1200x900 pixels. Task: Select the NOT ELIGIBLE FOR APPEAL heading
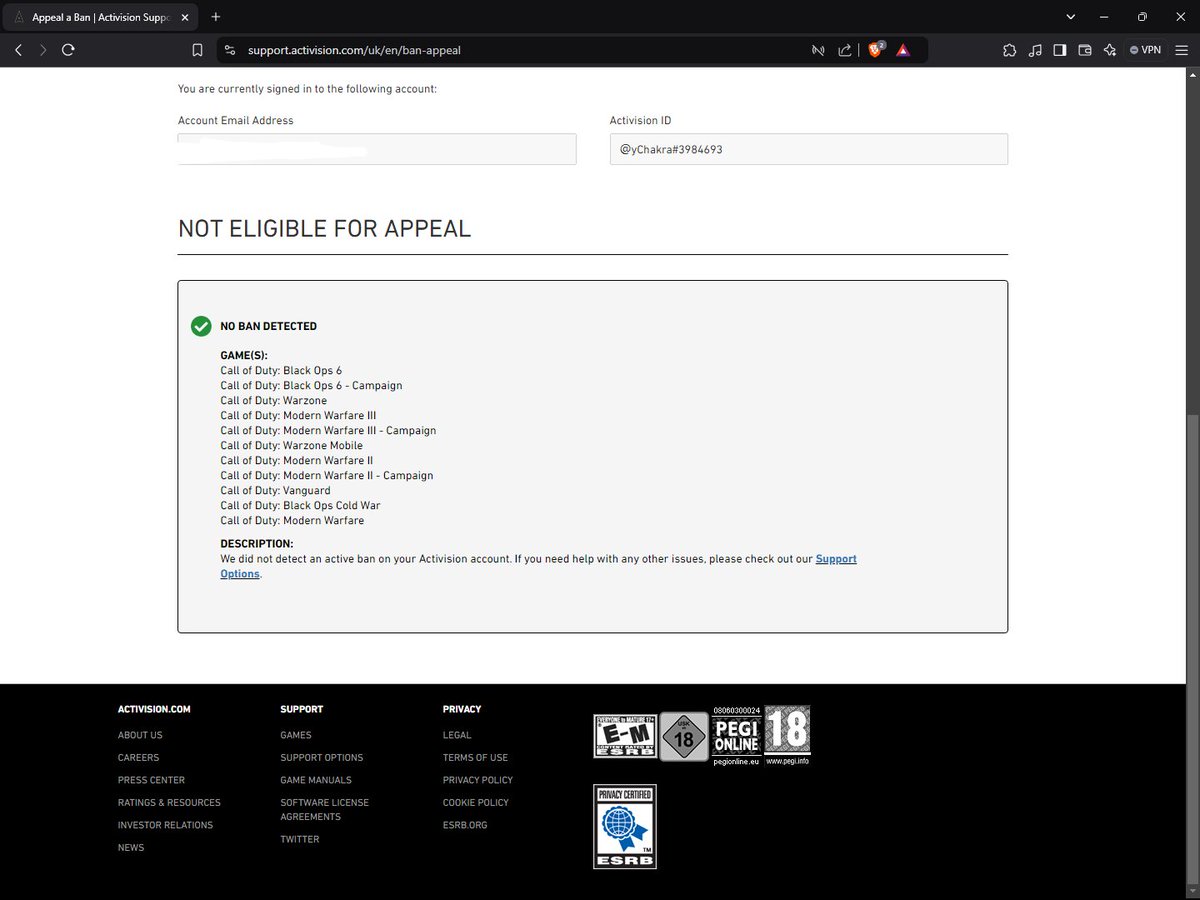click(x=324, y=228)
